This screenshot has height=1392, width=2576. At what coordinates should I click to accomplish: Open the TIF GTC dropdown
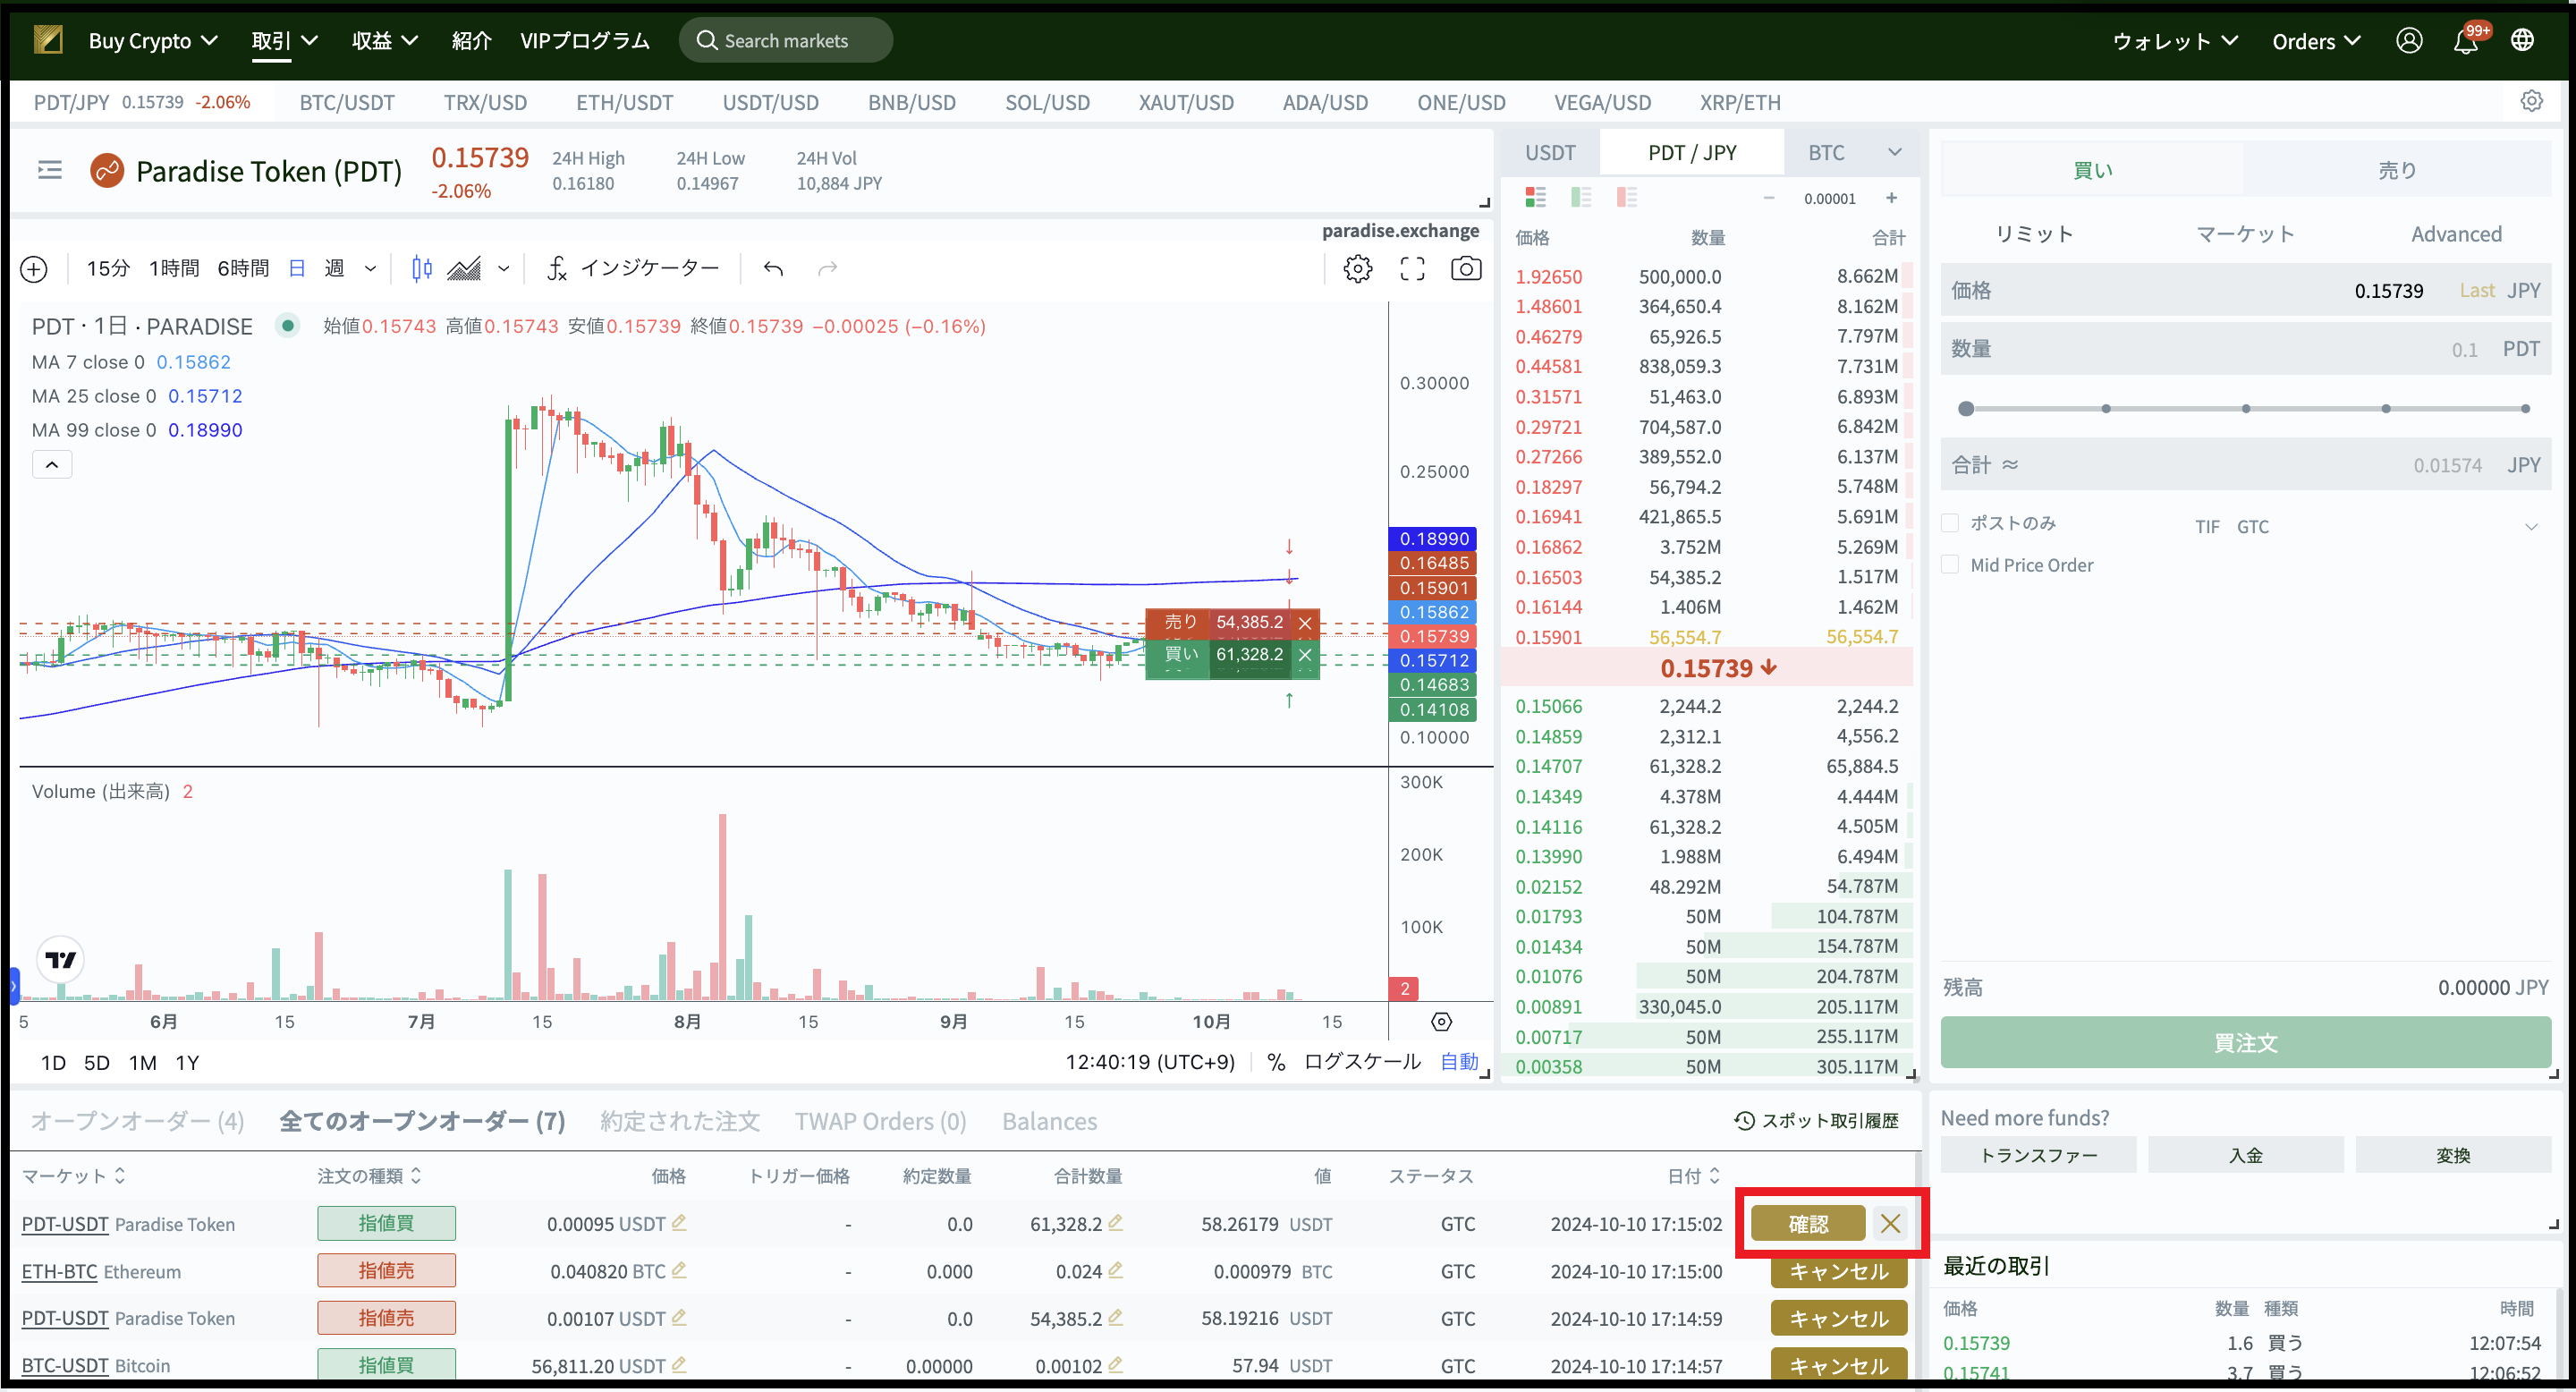click(x=2366, y=527)
